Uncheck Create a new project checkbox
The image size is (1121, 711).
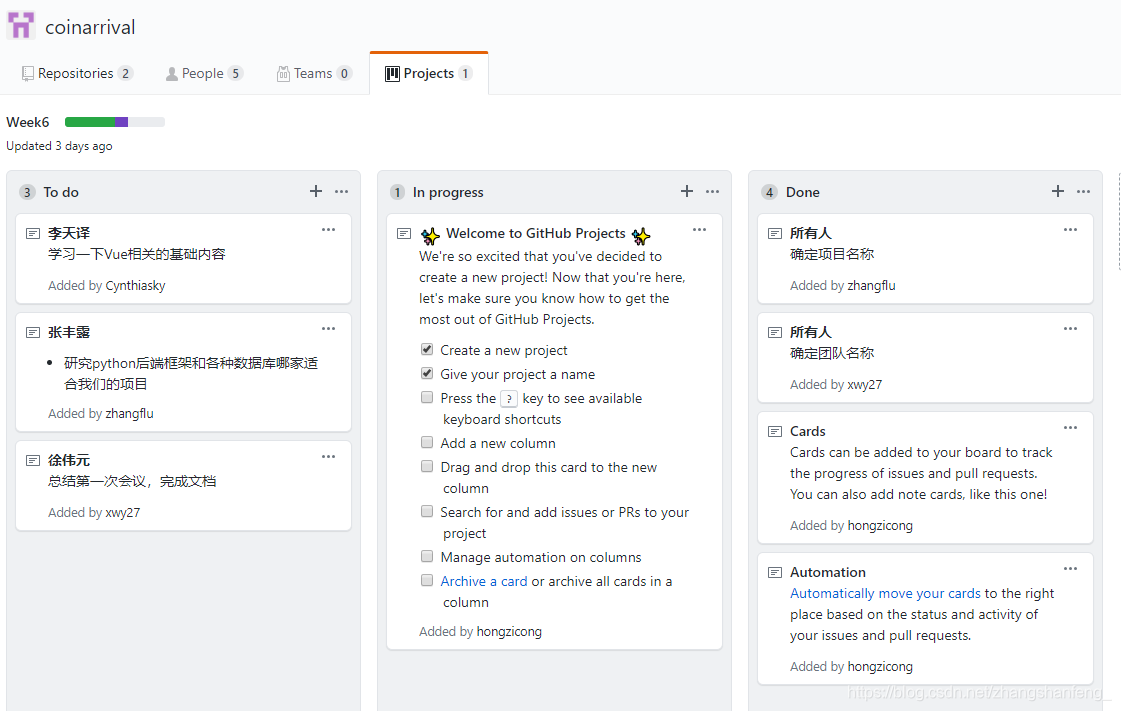click(427, 349)
